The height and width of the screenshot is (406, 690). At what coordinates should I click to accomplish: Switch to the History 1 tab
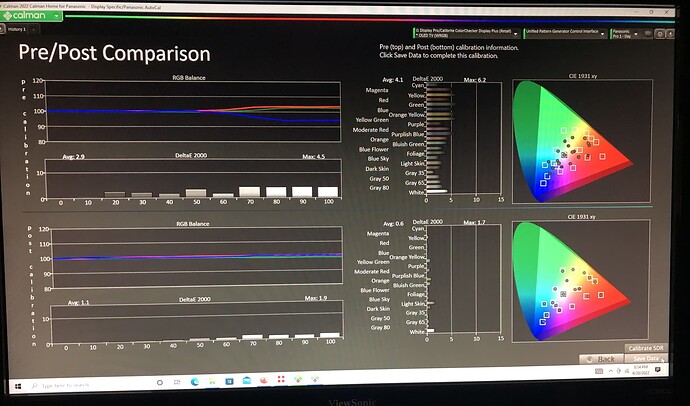(x=17, y=29)
